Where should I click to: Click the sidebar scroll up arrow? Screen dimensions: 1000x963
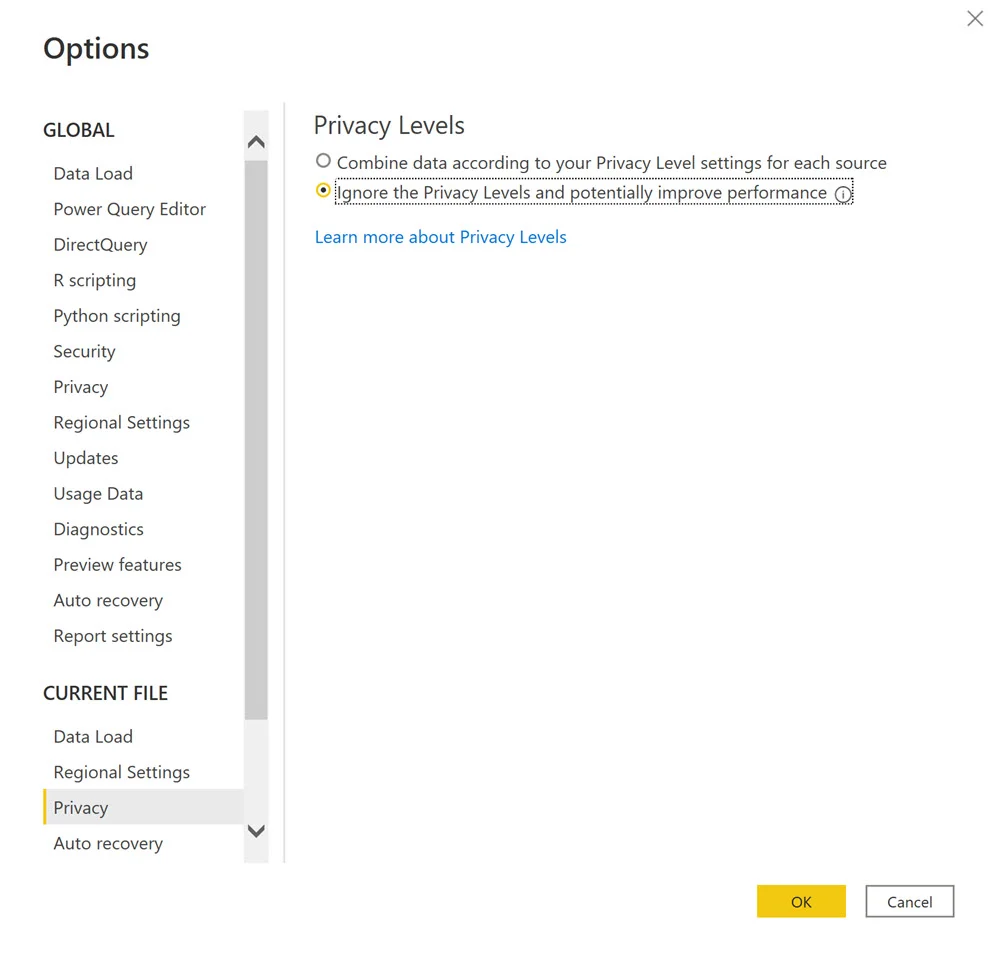pos(256,143)
